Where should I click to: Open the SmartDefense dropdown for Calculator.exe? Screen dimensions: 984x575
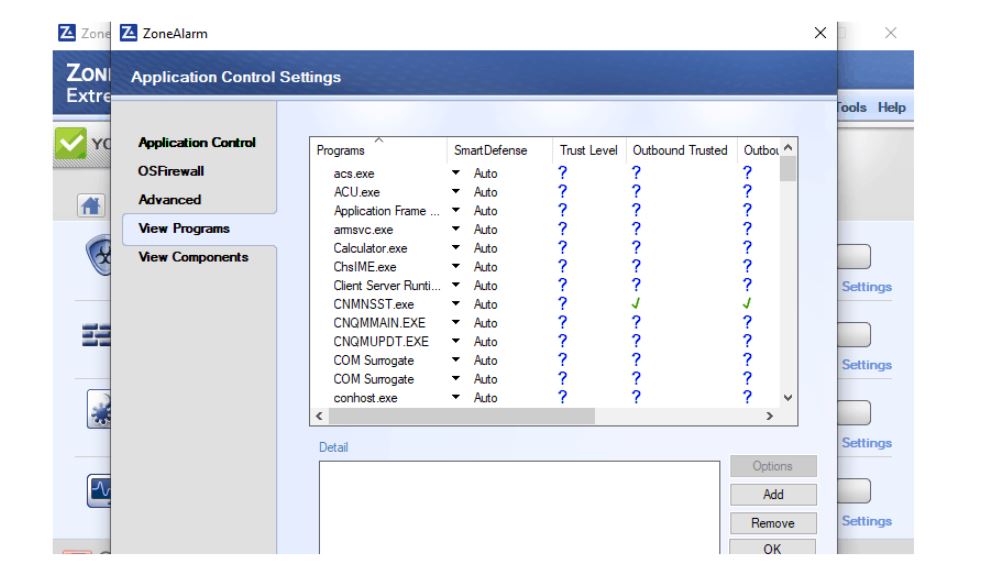coord(456,247)
